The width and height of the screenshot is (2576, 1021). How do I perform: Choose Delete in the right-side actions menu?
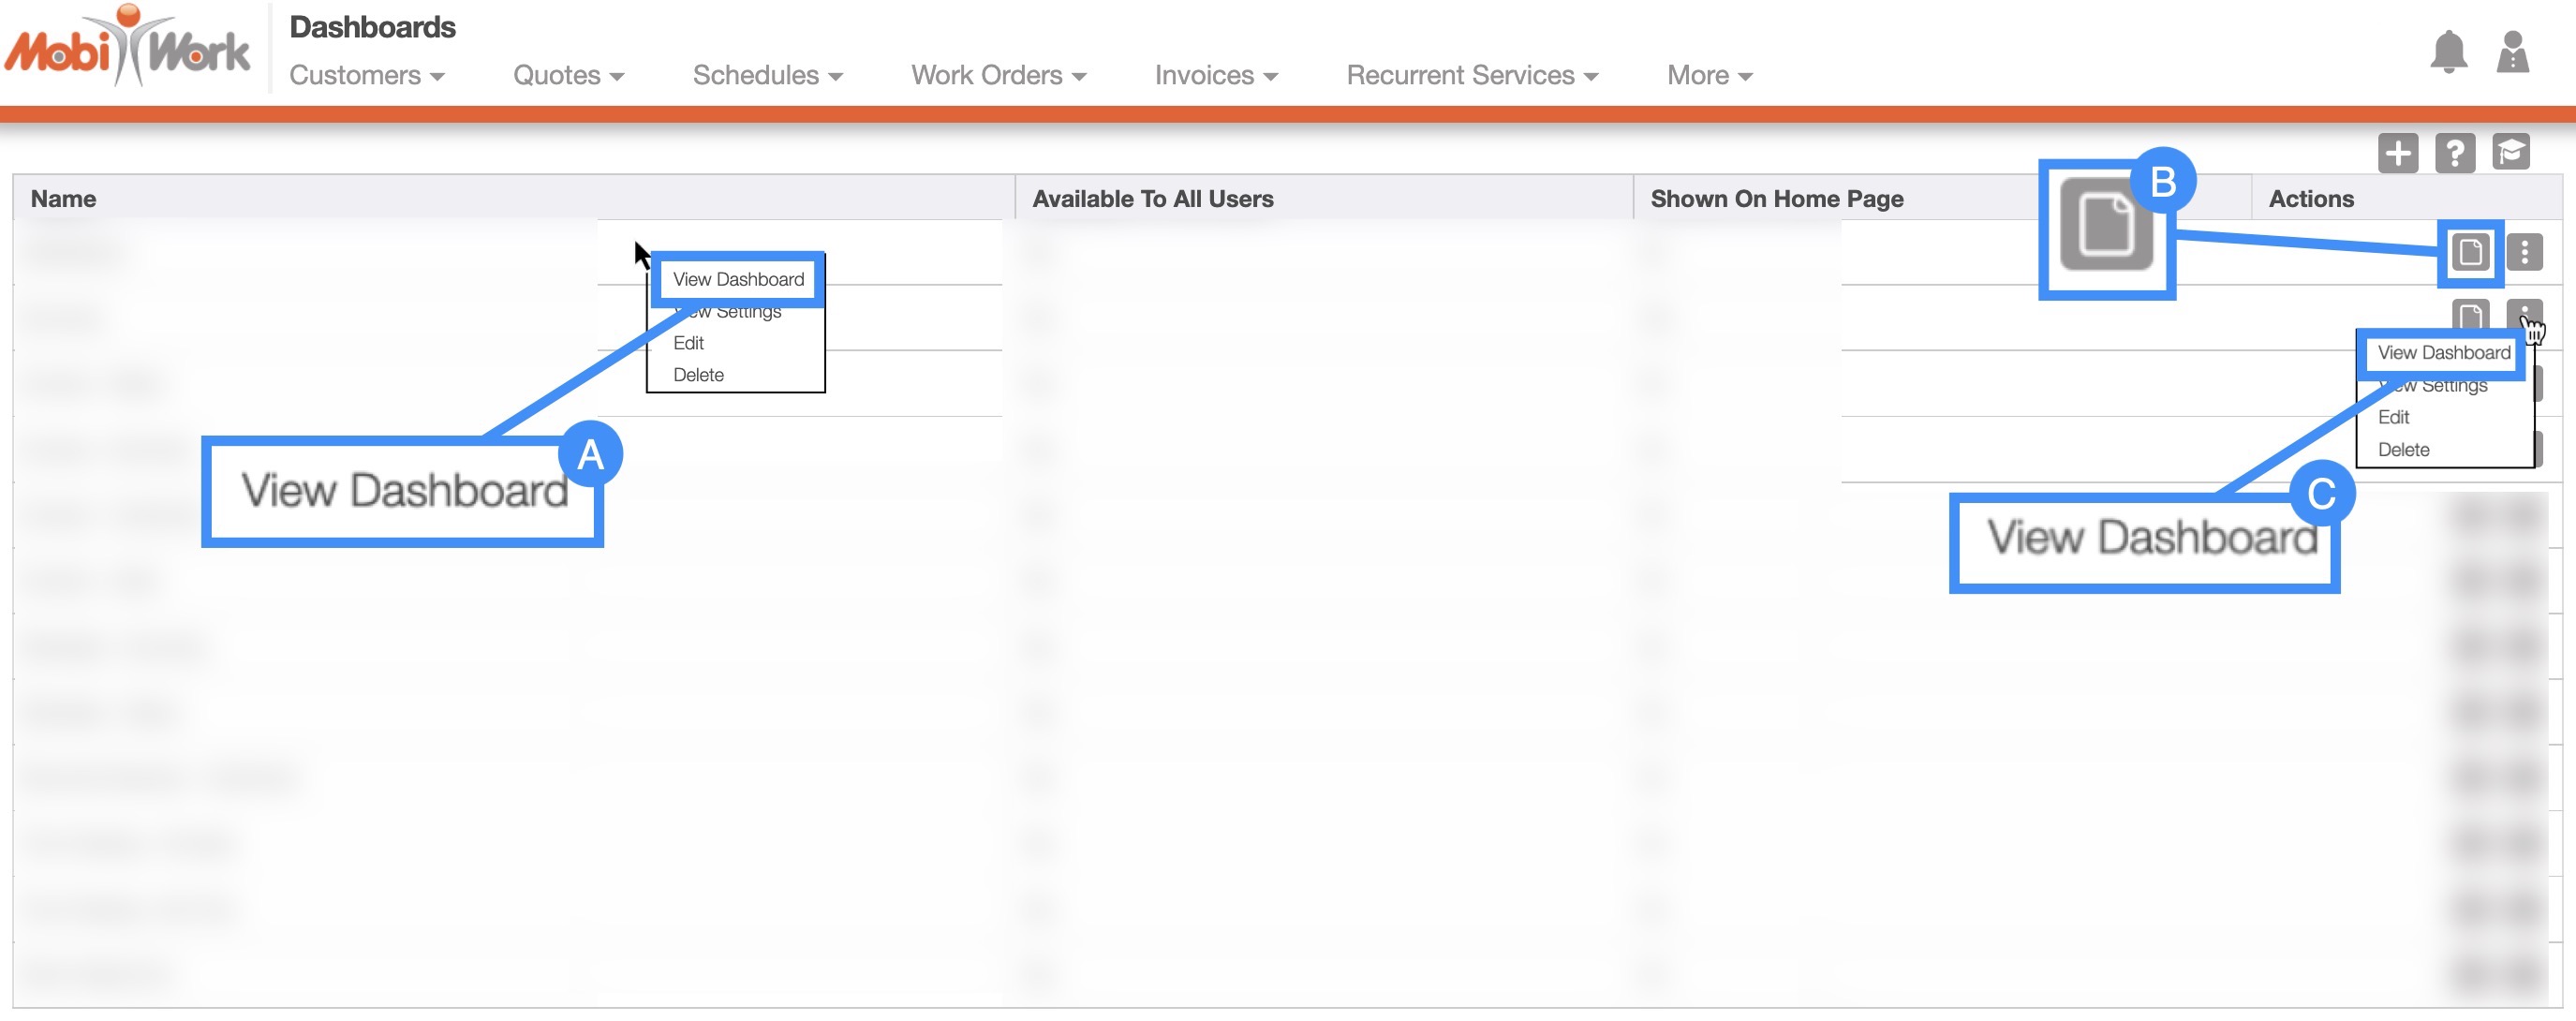pos(2403,450)
